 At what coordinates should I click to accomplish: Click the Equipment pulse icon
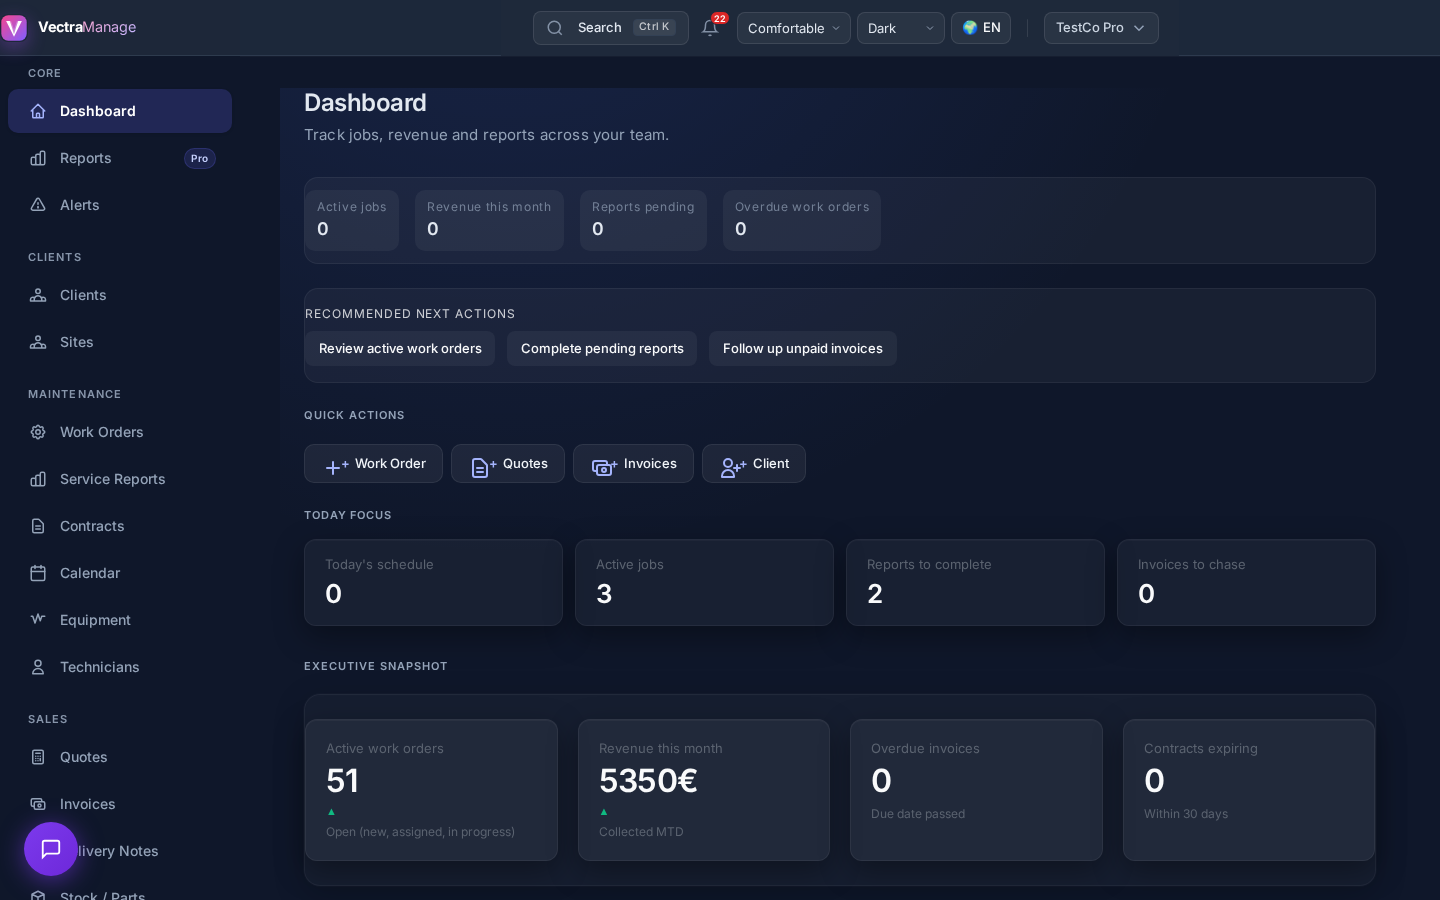38,620
